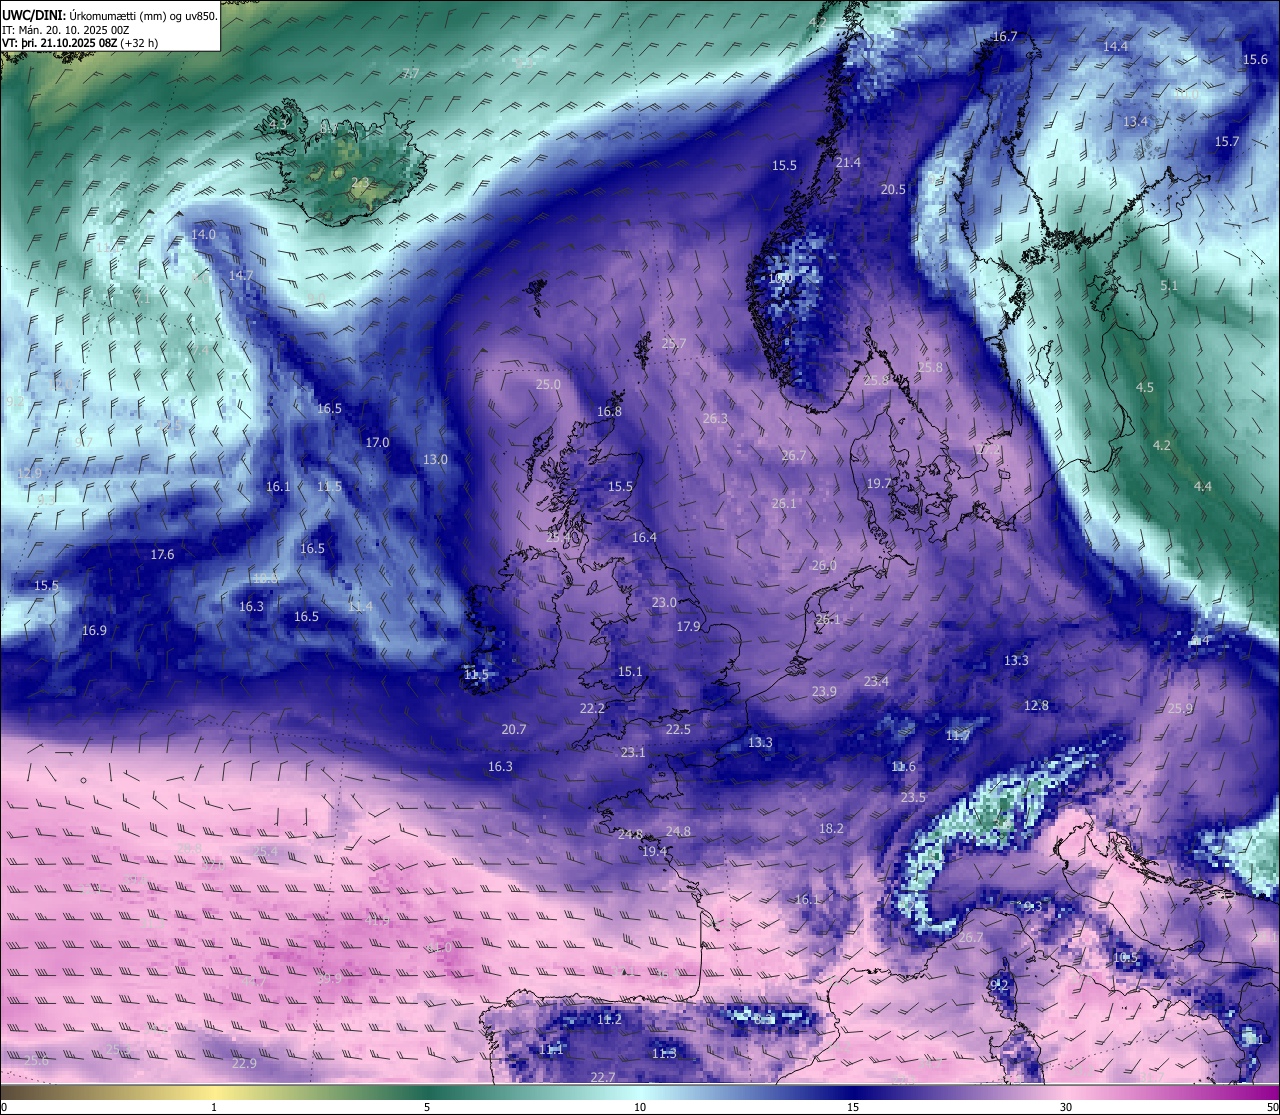Click the map value 25.0
This screenshot has height=1115, width=1280.
548,385
